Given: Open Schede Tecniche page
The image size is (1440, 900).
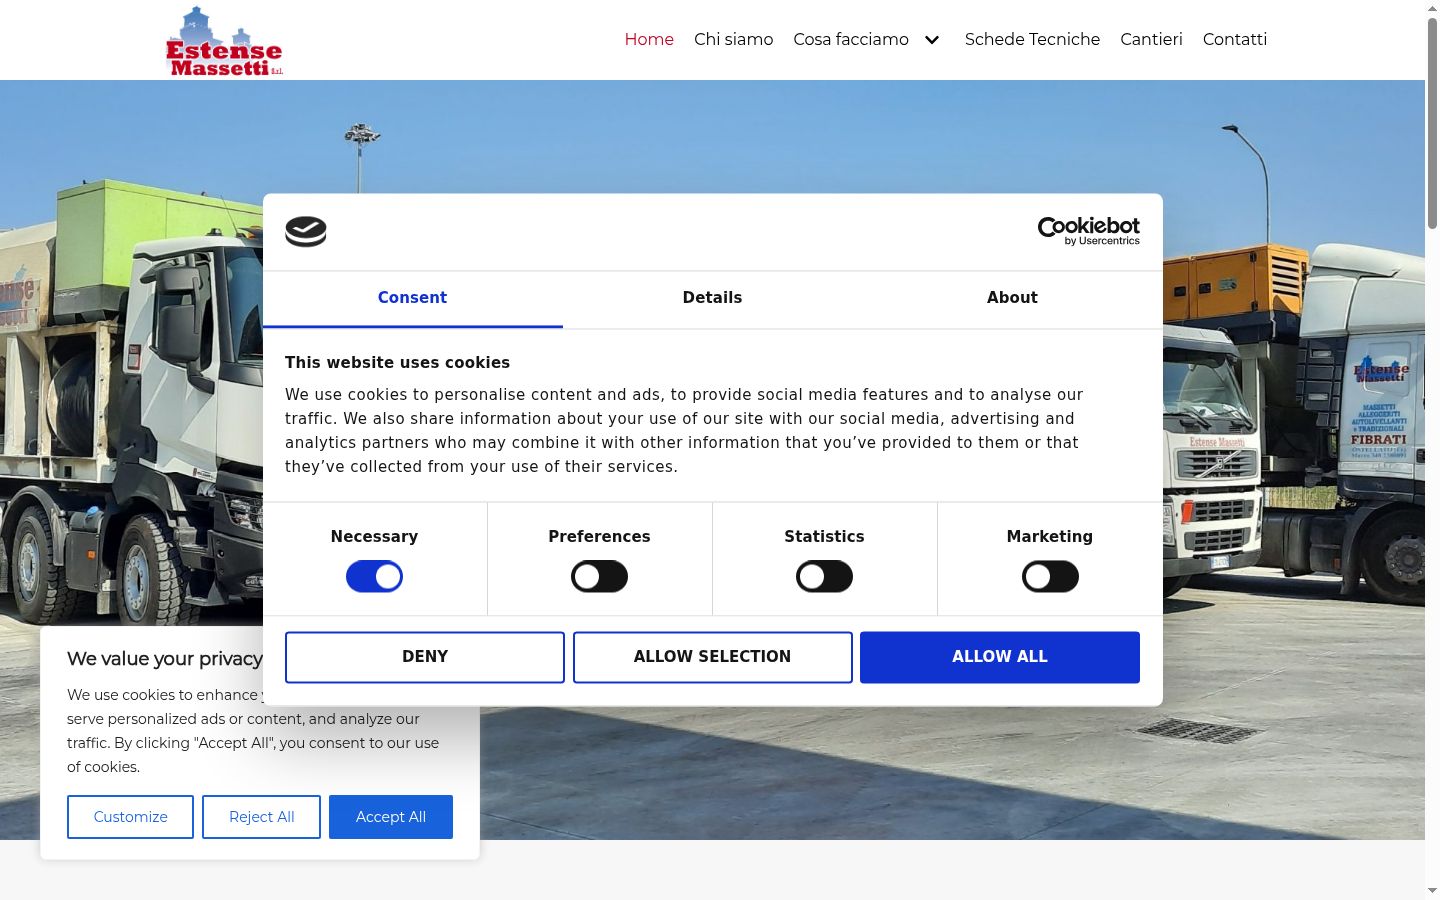Looking at the screenshot, I should coord(1032,39).
